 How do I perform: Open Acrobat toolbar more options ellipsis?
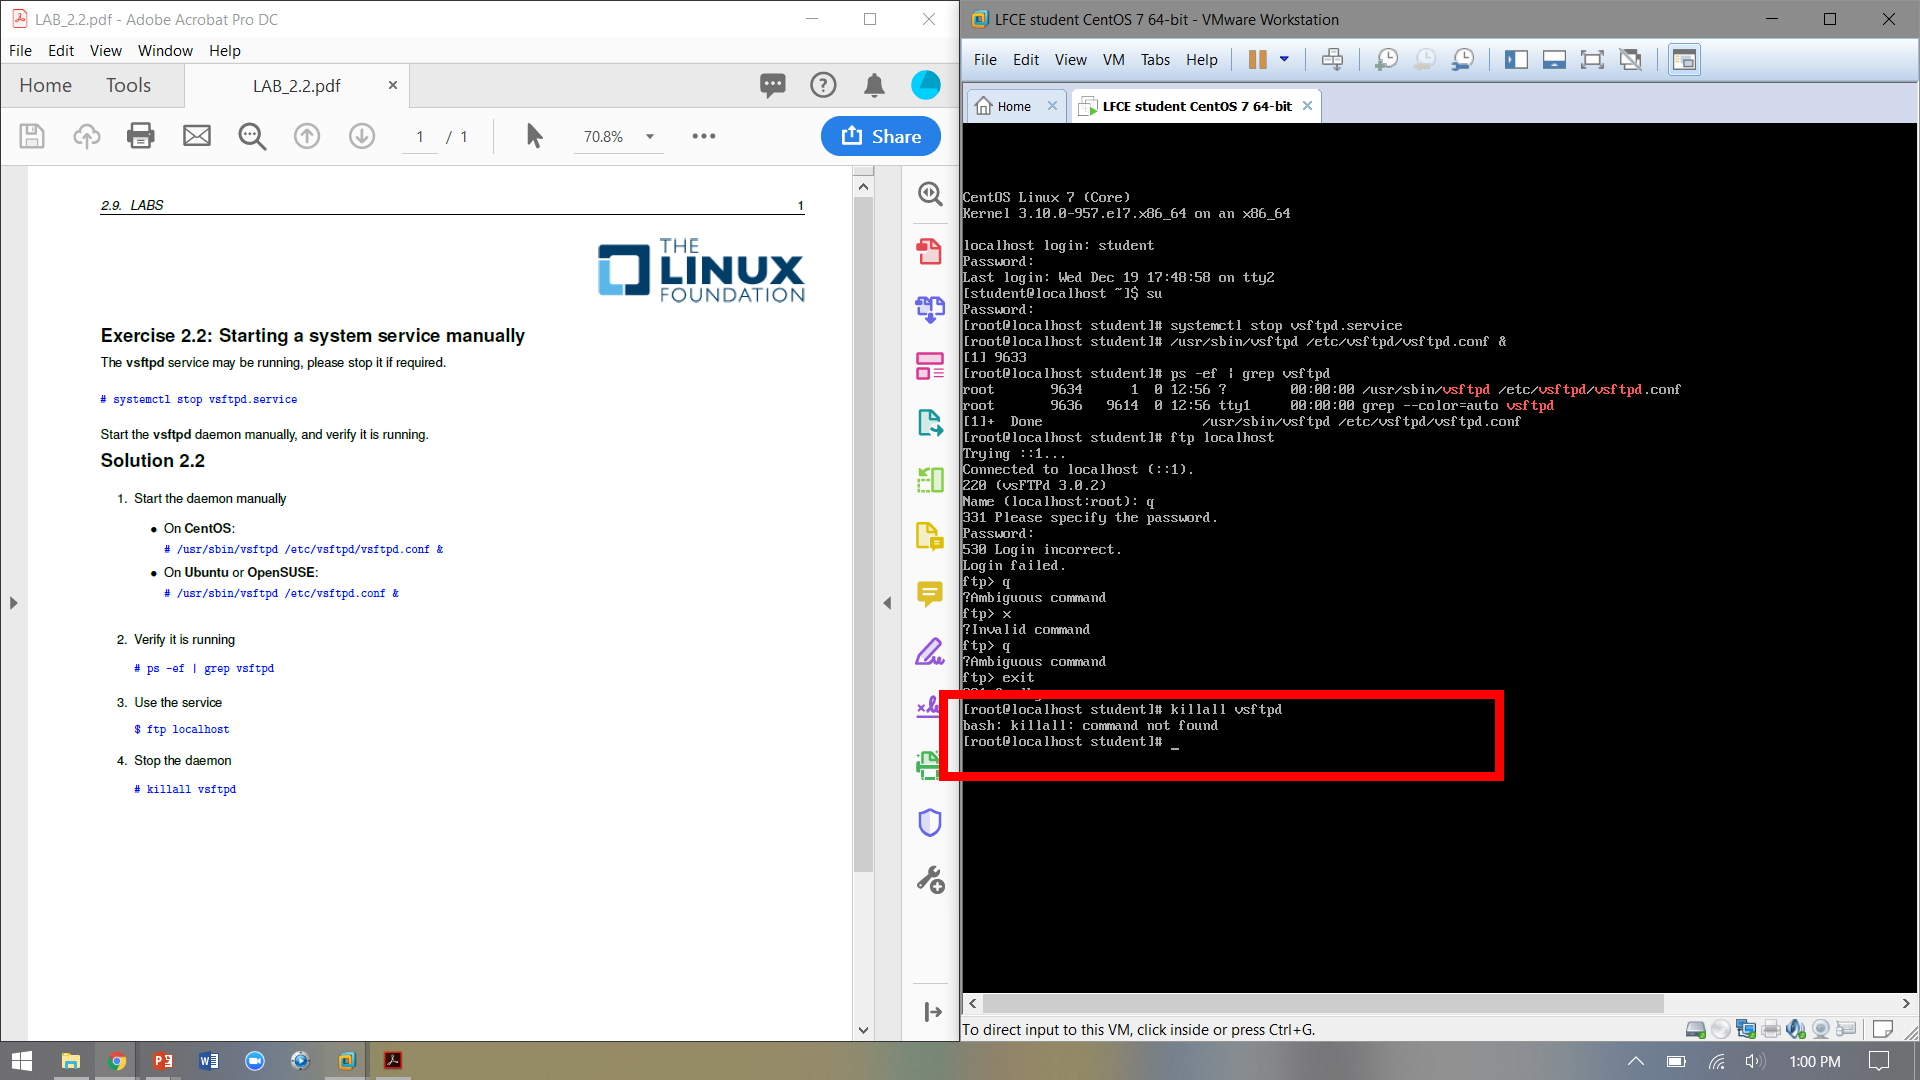coord(704,136)
